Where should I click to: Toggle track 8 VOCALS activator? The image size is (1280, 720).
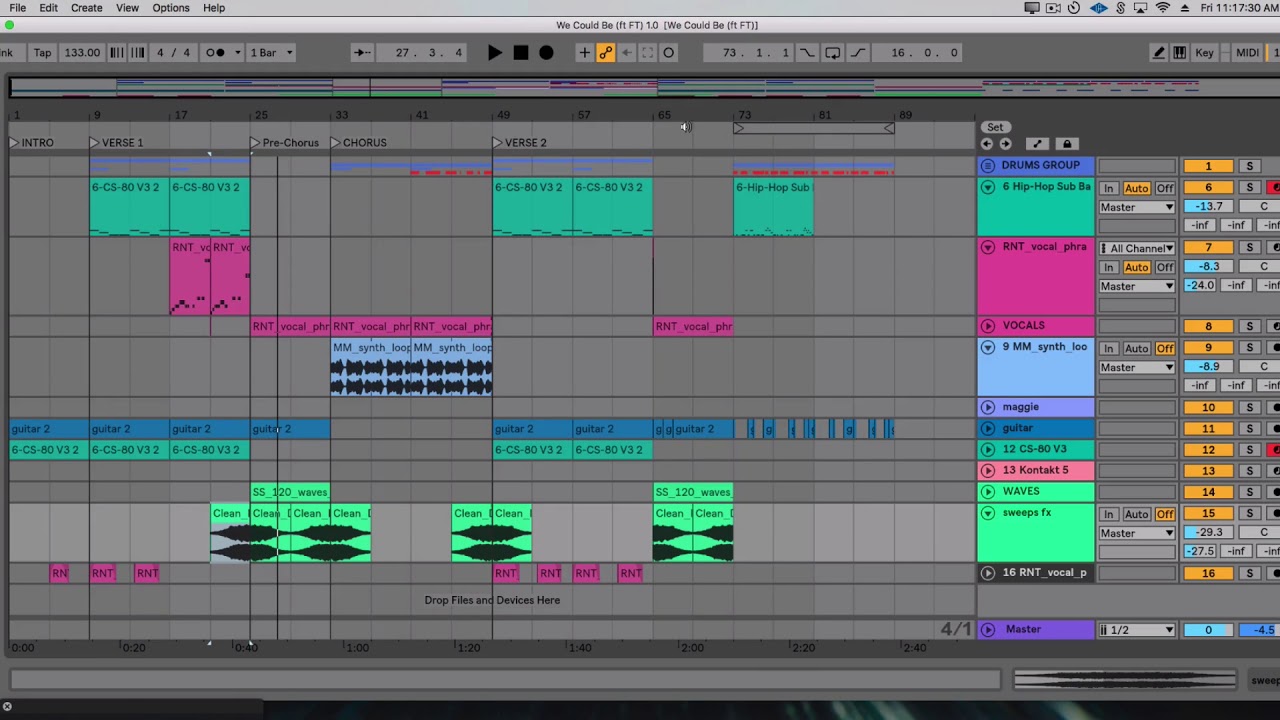click(1208, 326)
